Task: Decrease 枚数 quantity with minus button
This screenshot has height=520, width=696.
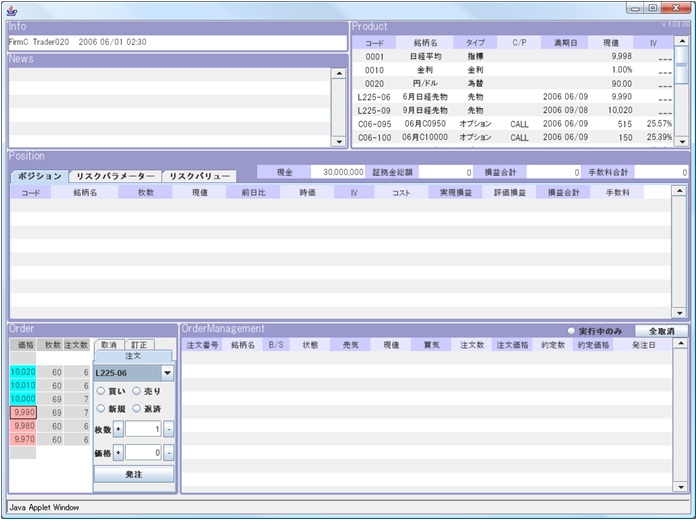Action: coord(169,429)
